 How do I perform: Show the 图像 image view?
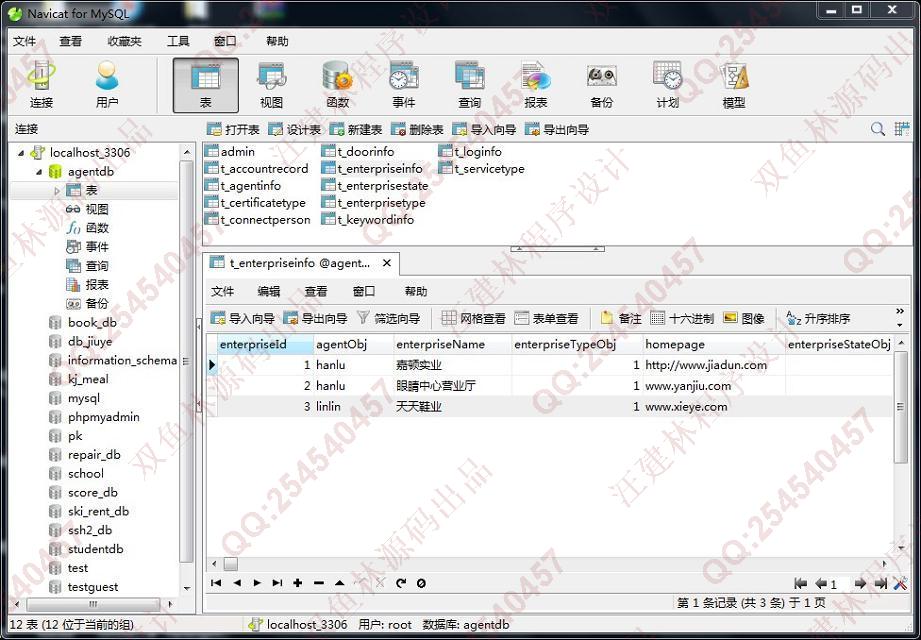click(x=744, y=319)
